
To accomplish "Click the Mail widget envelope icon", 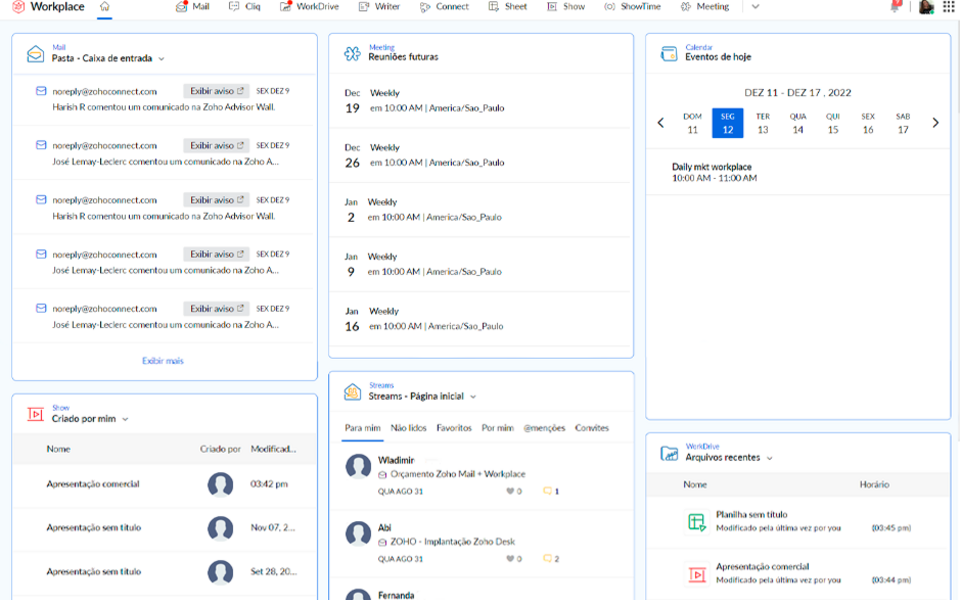I will (36, 54).
